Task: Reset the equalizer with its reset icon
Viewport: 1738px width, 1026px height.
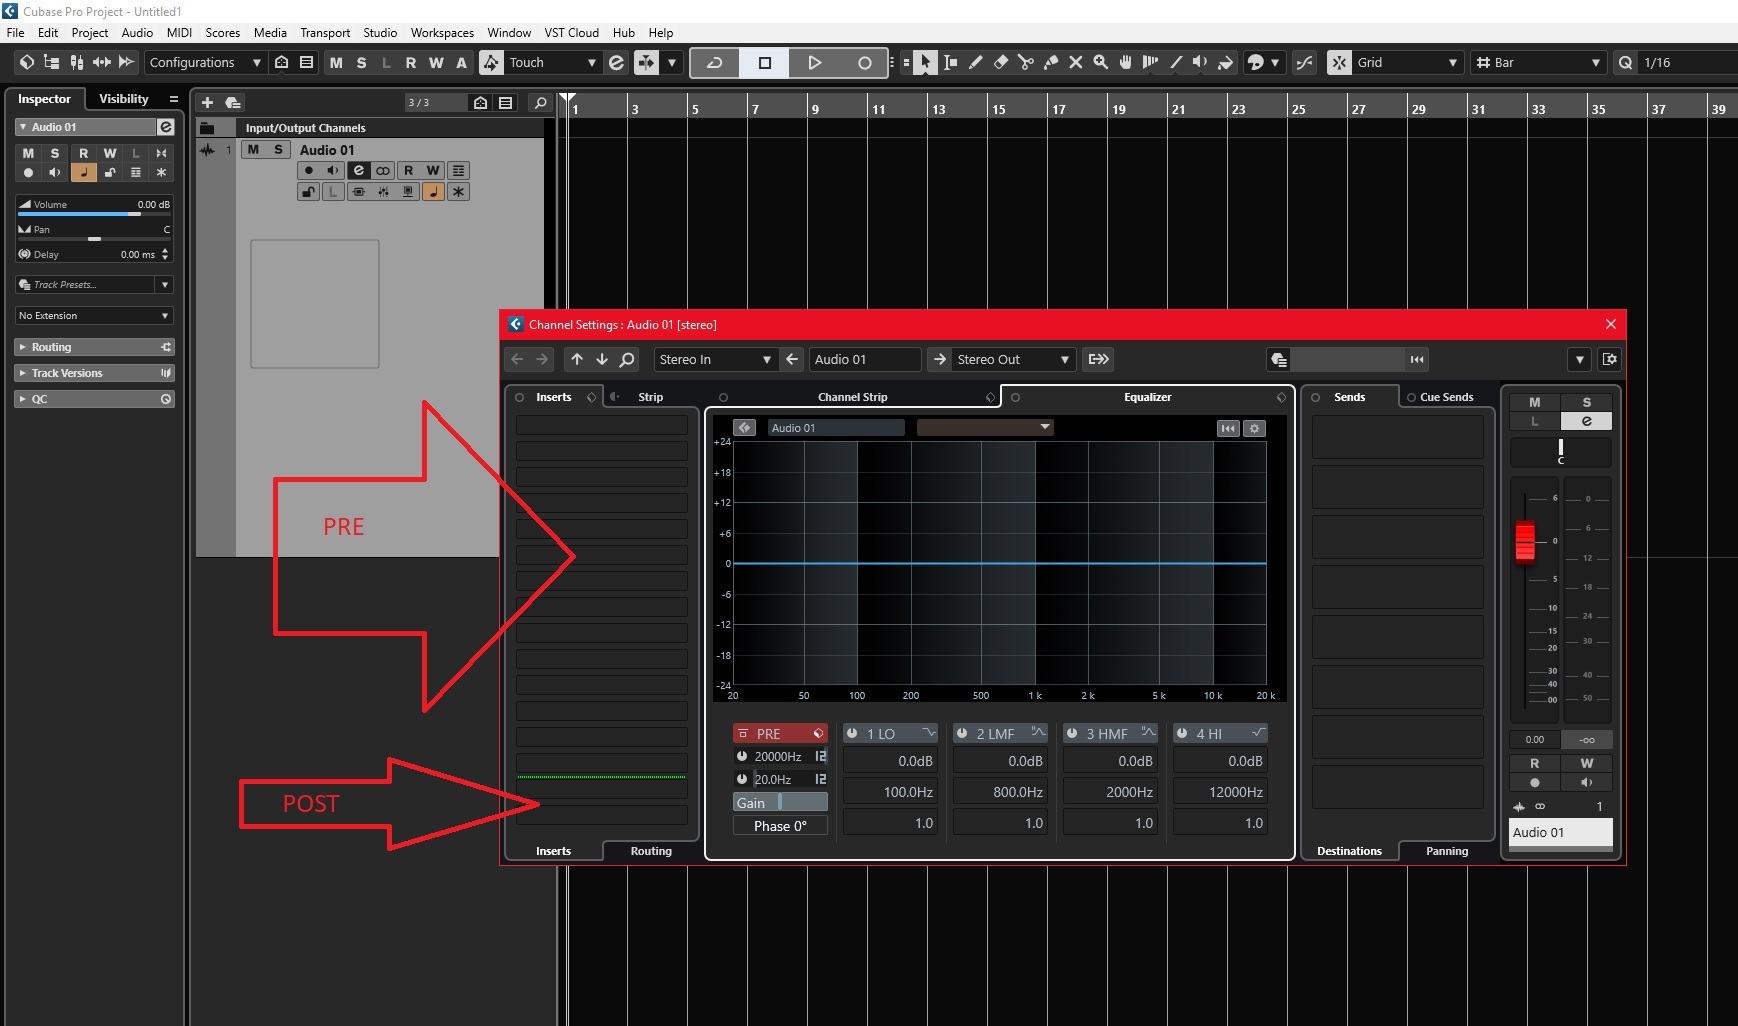Action: point(1228,428)
